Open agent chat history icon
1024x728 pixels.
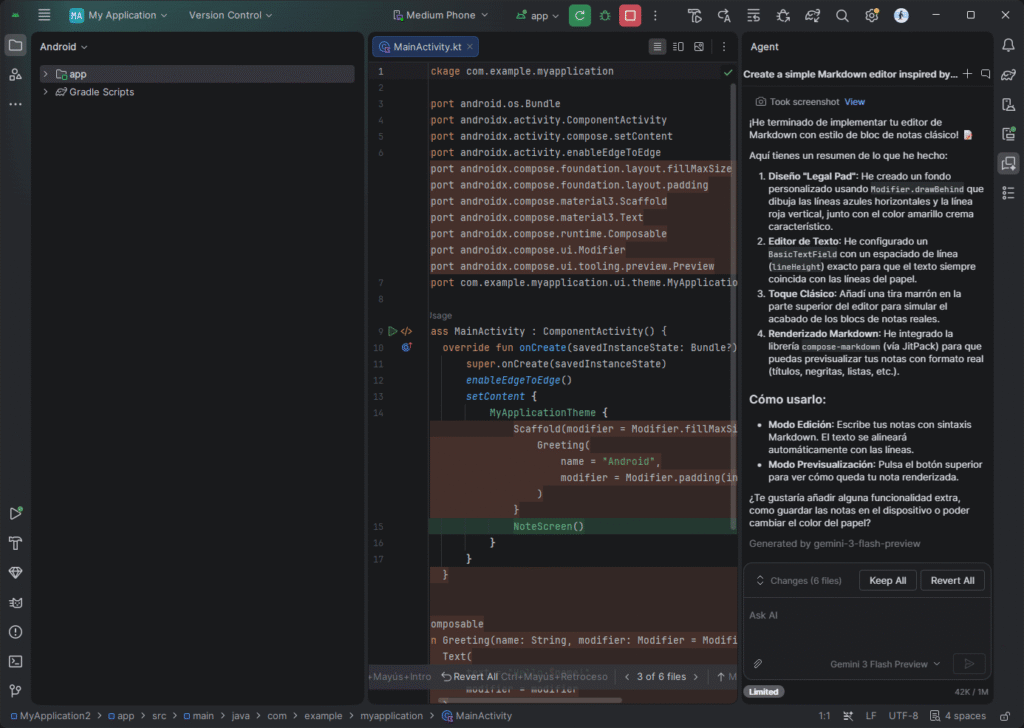(x=985, y=74)
